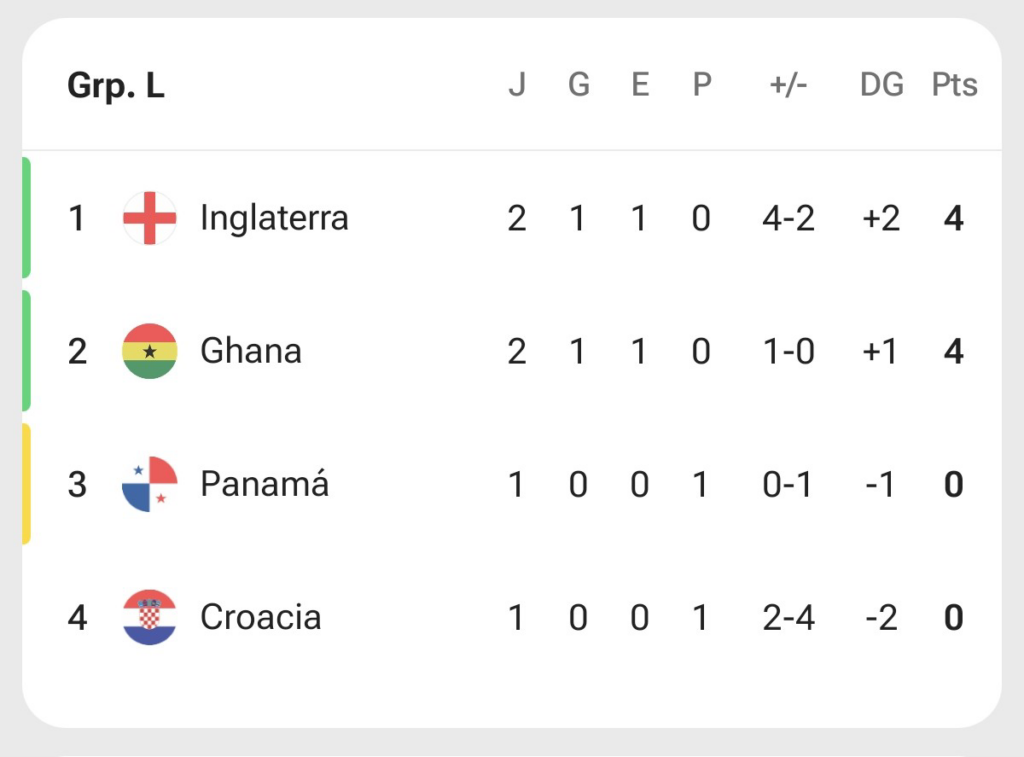Click the G column header
The height and width of the screenshot is (757, 1024).
[579, 85]
